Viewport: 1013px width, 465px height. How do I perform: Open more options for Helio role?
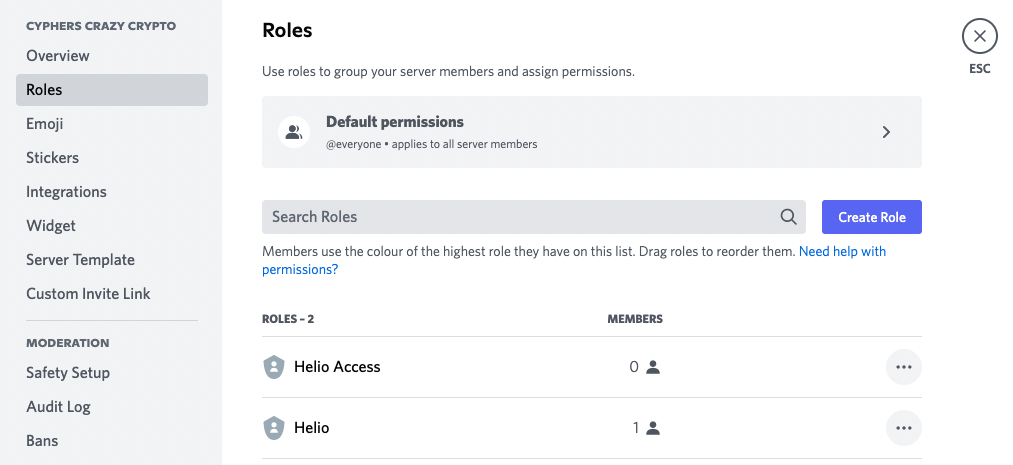coord(904,428)
